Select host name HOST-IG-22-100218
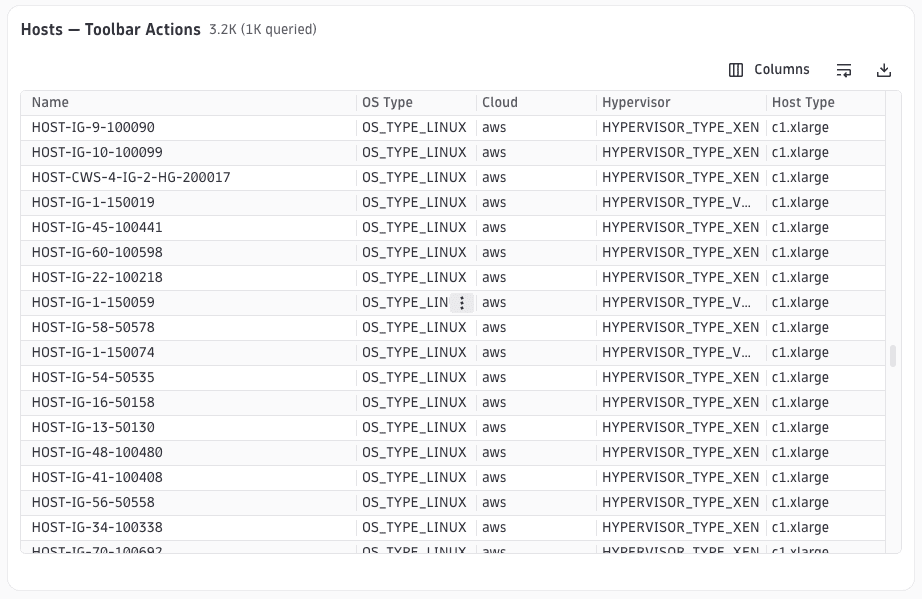The width and height of the screenshot is (922, 599). pyautogui.click(x=97, y=277)
